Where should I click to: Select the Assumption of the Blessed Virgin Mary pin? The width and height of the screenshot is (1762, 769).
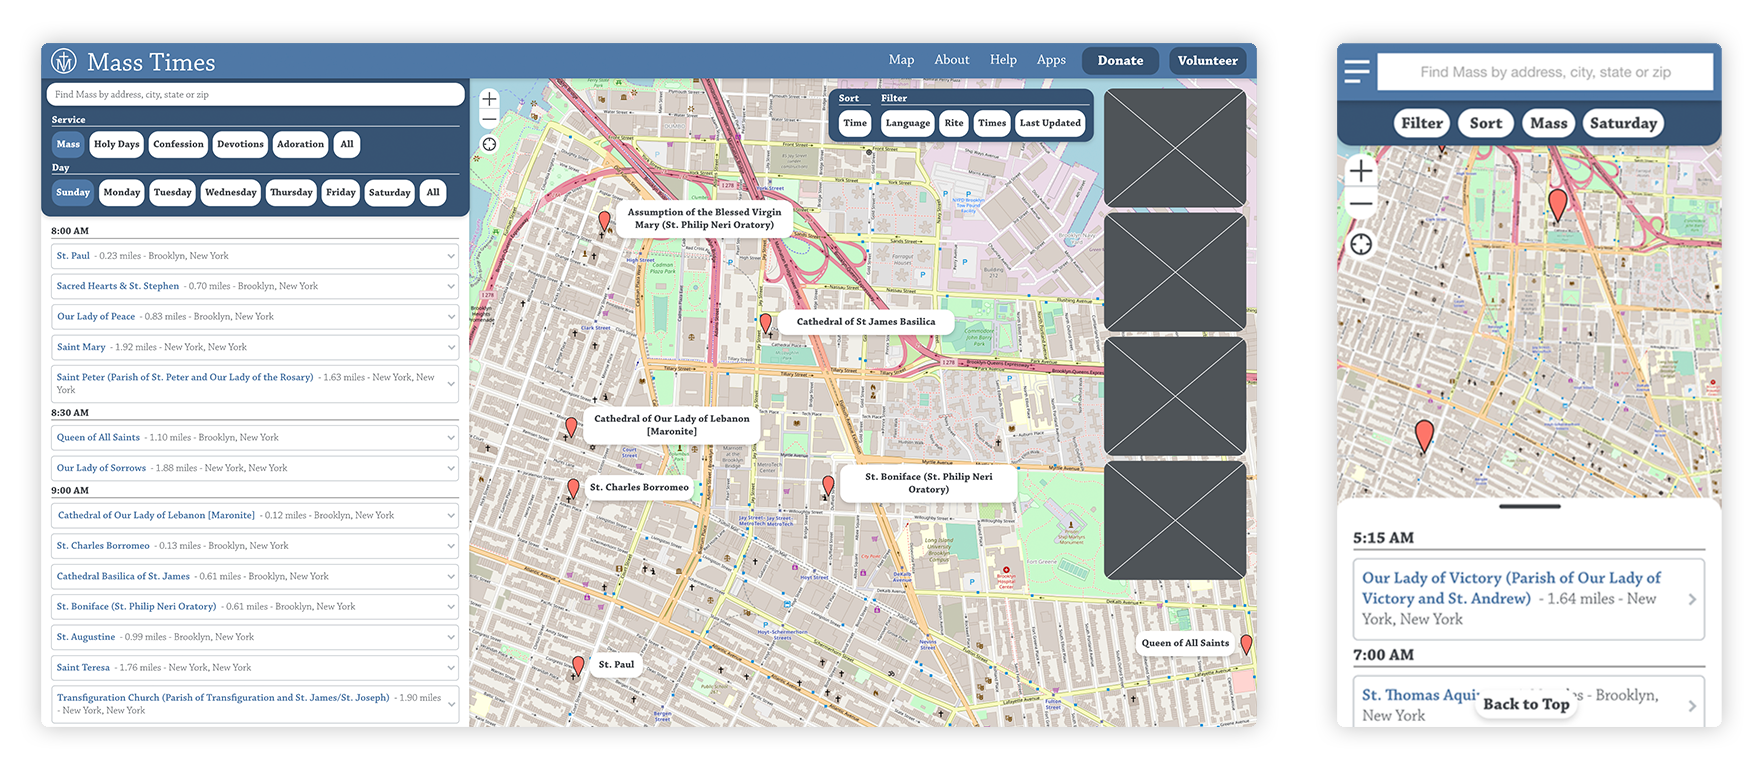click(x=604, y=222)
